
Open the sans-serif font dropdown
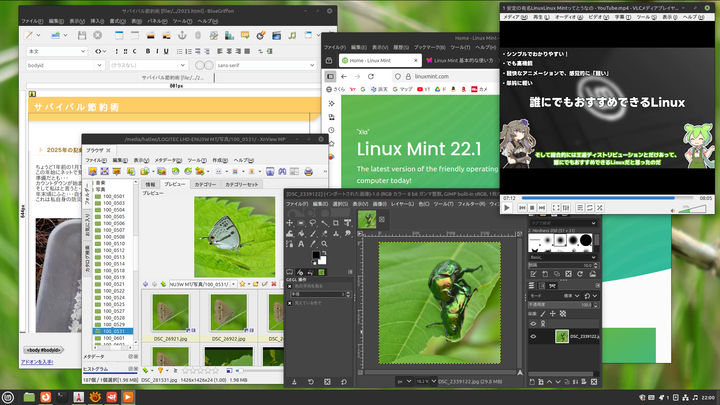[266, 65]
